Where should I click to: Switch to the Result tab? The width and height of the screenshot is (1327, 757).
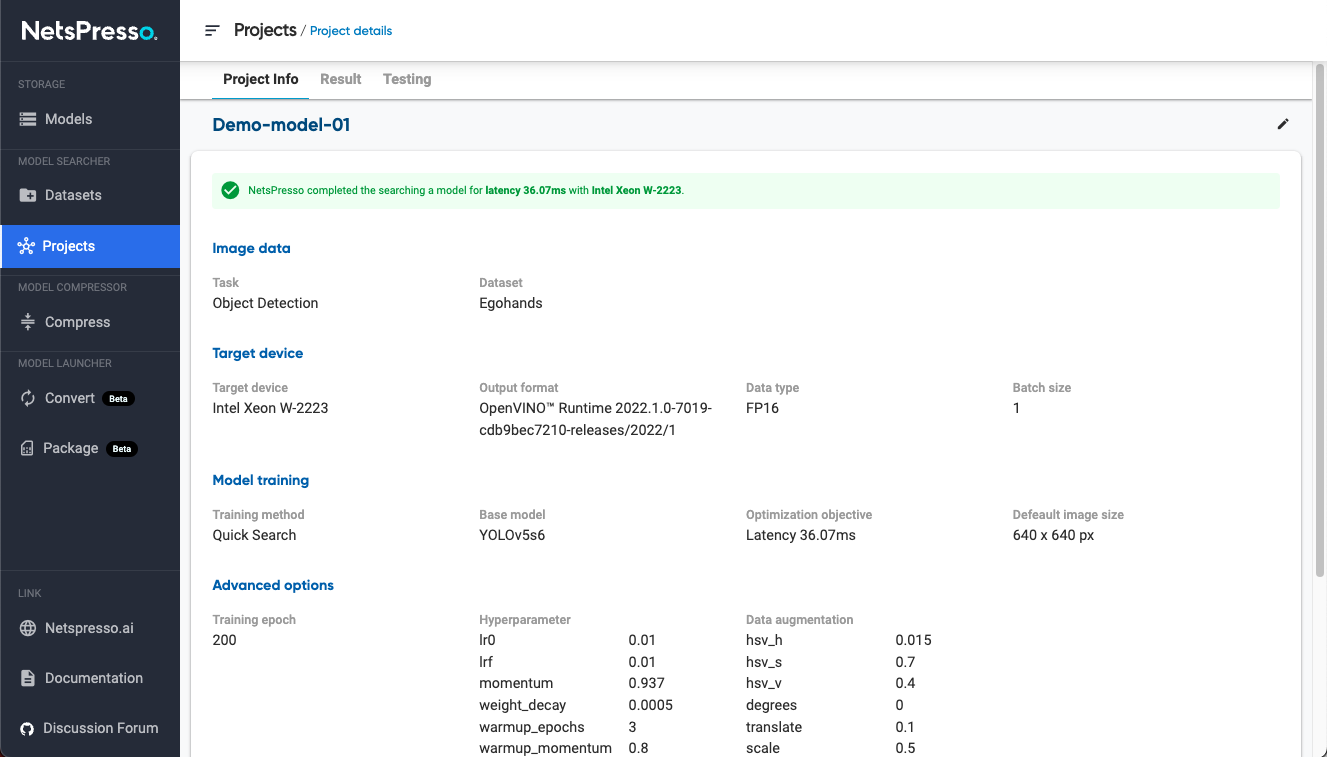pos(341,80)
